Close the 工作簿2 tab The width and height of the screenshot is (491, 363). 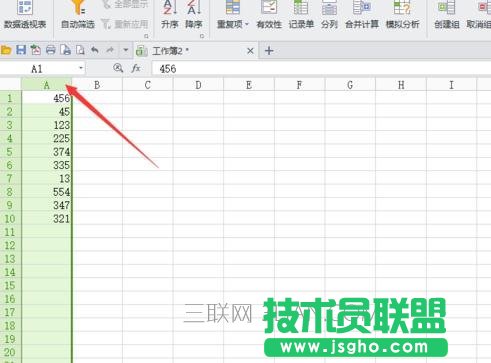(250, 51)
